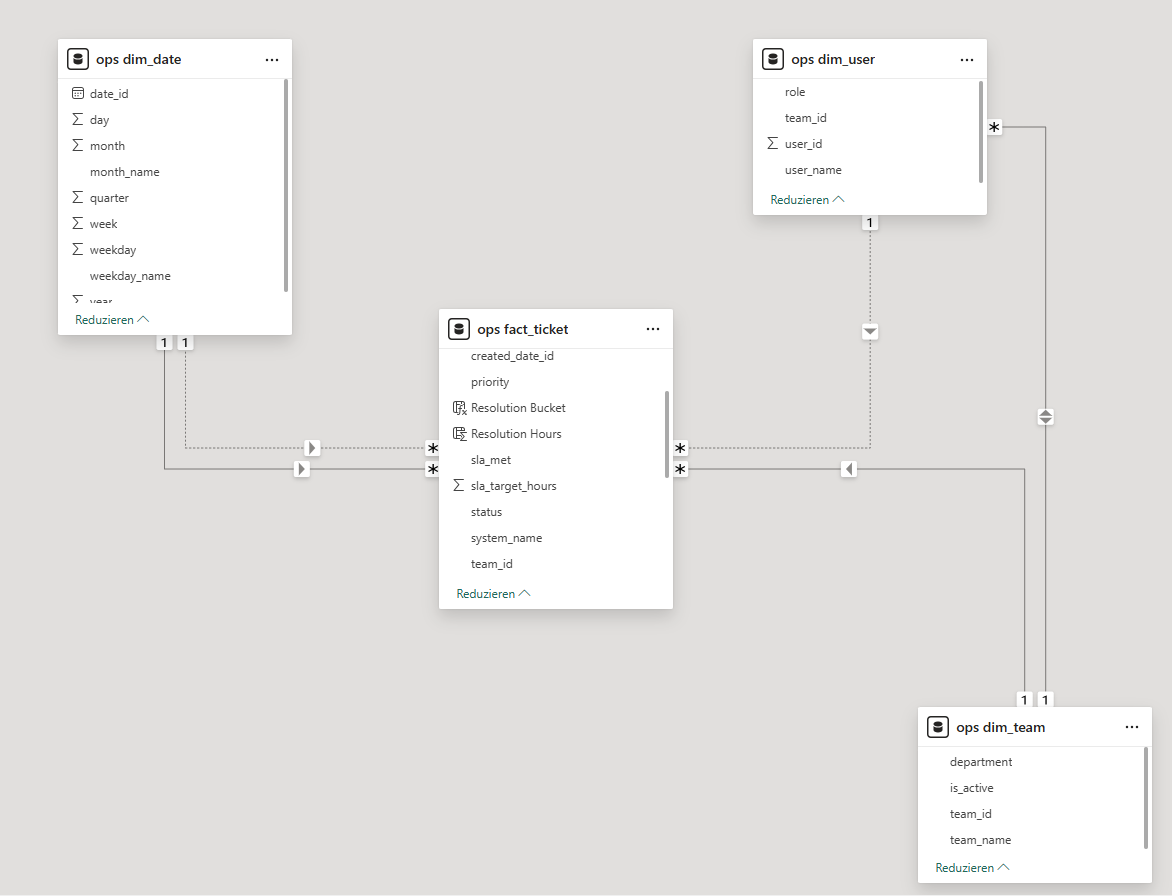Image resolution: width=1172 pixels, height=896 pixels.
Task: Collapse the ops dim_date table
Action: (111, 320)
